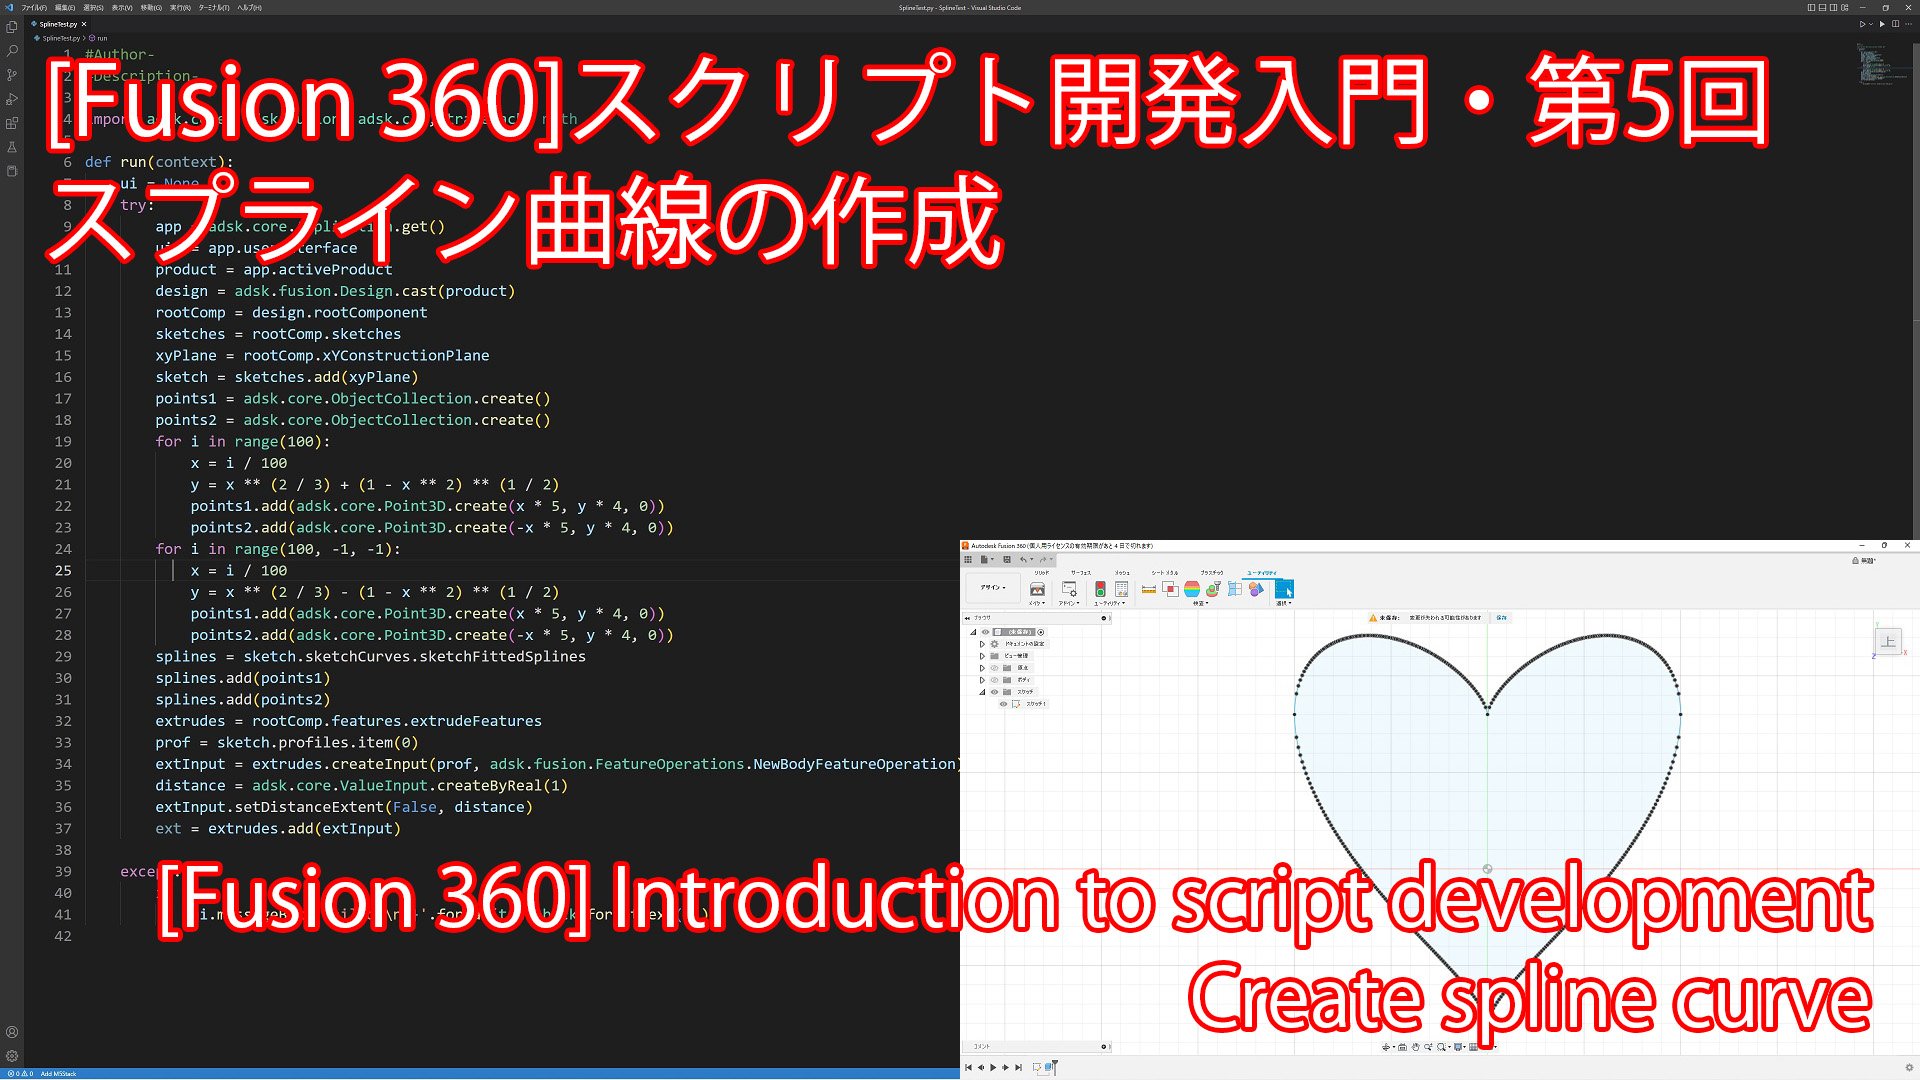Open Fusion 360 timeline settings gear

pyautogui.click(x=1909, y=1067)
